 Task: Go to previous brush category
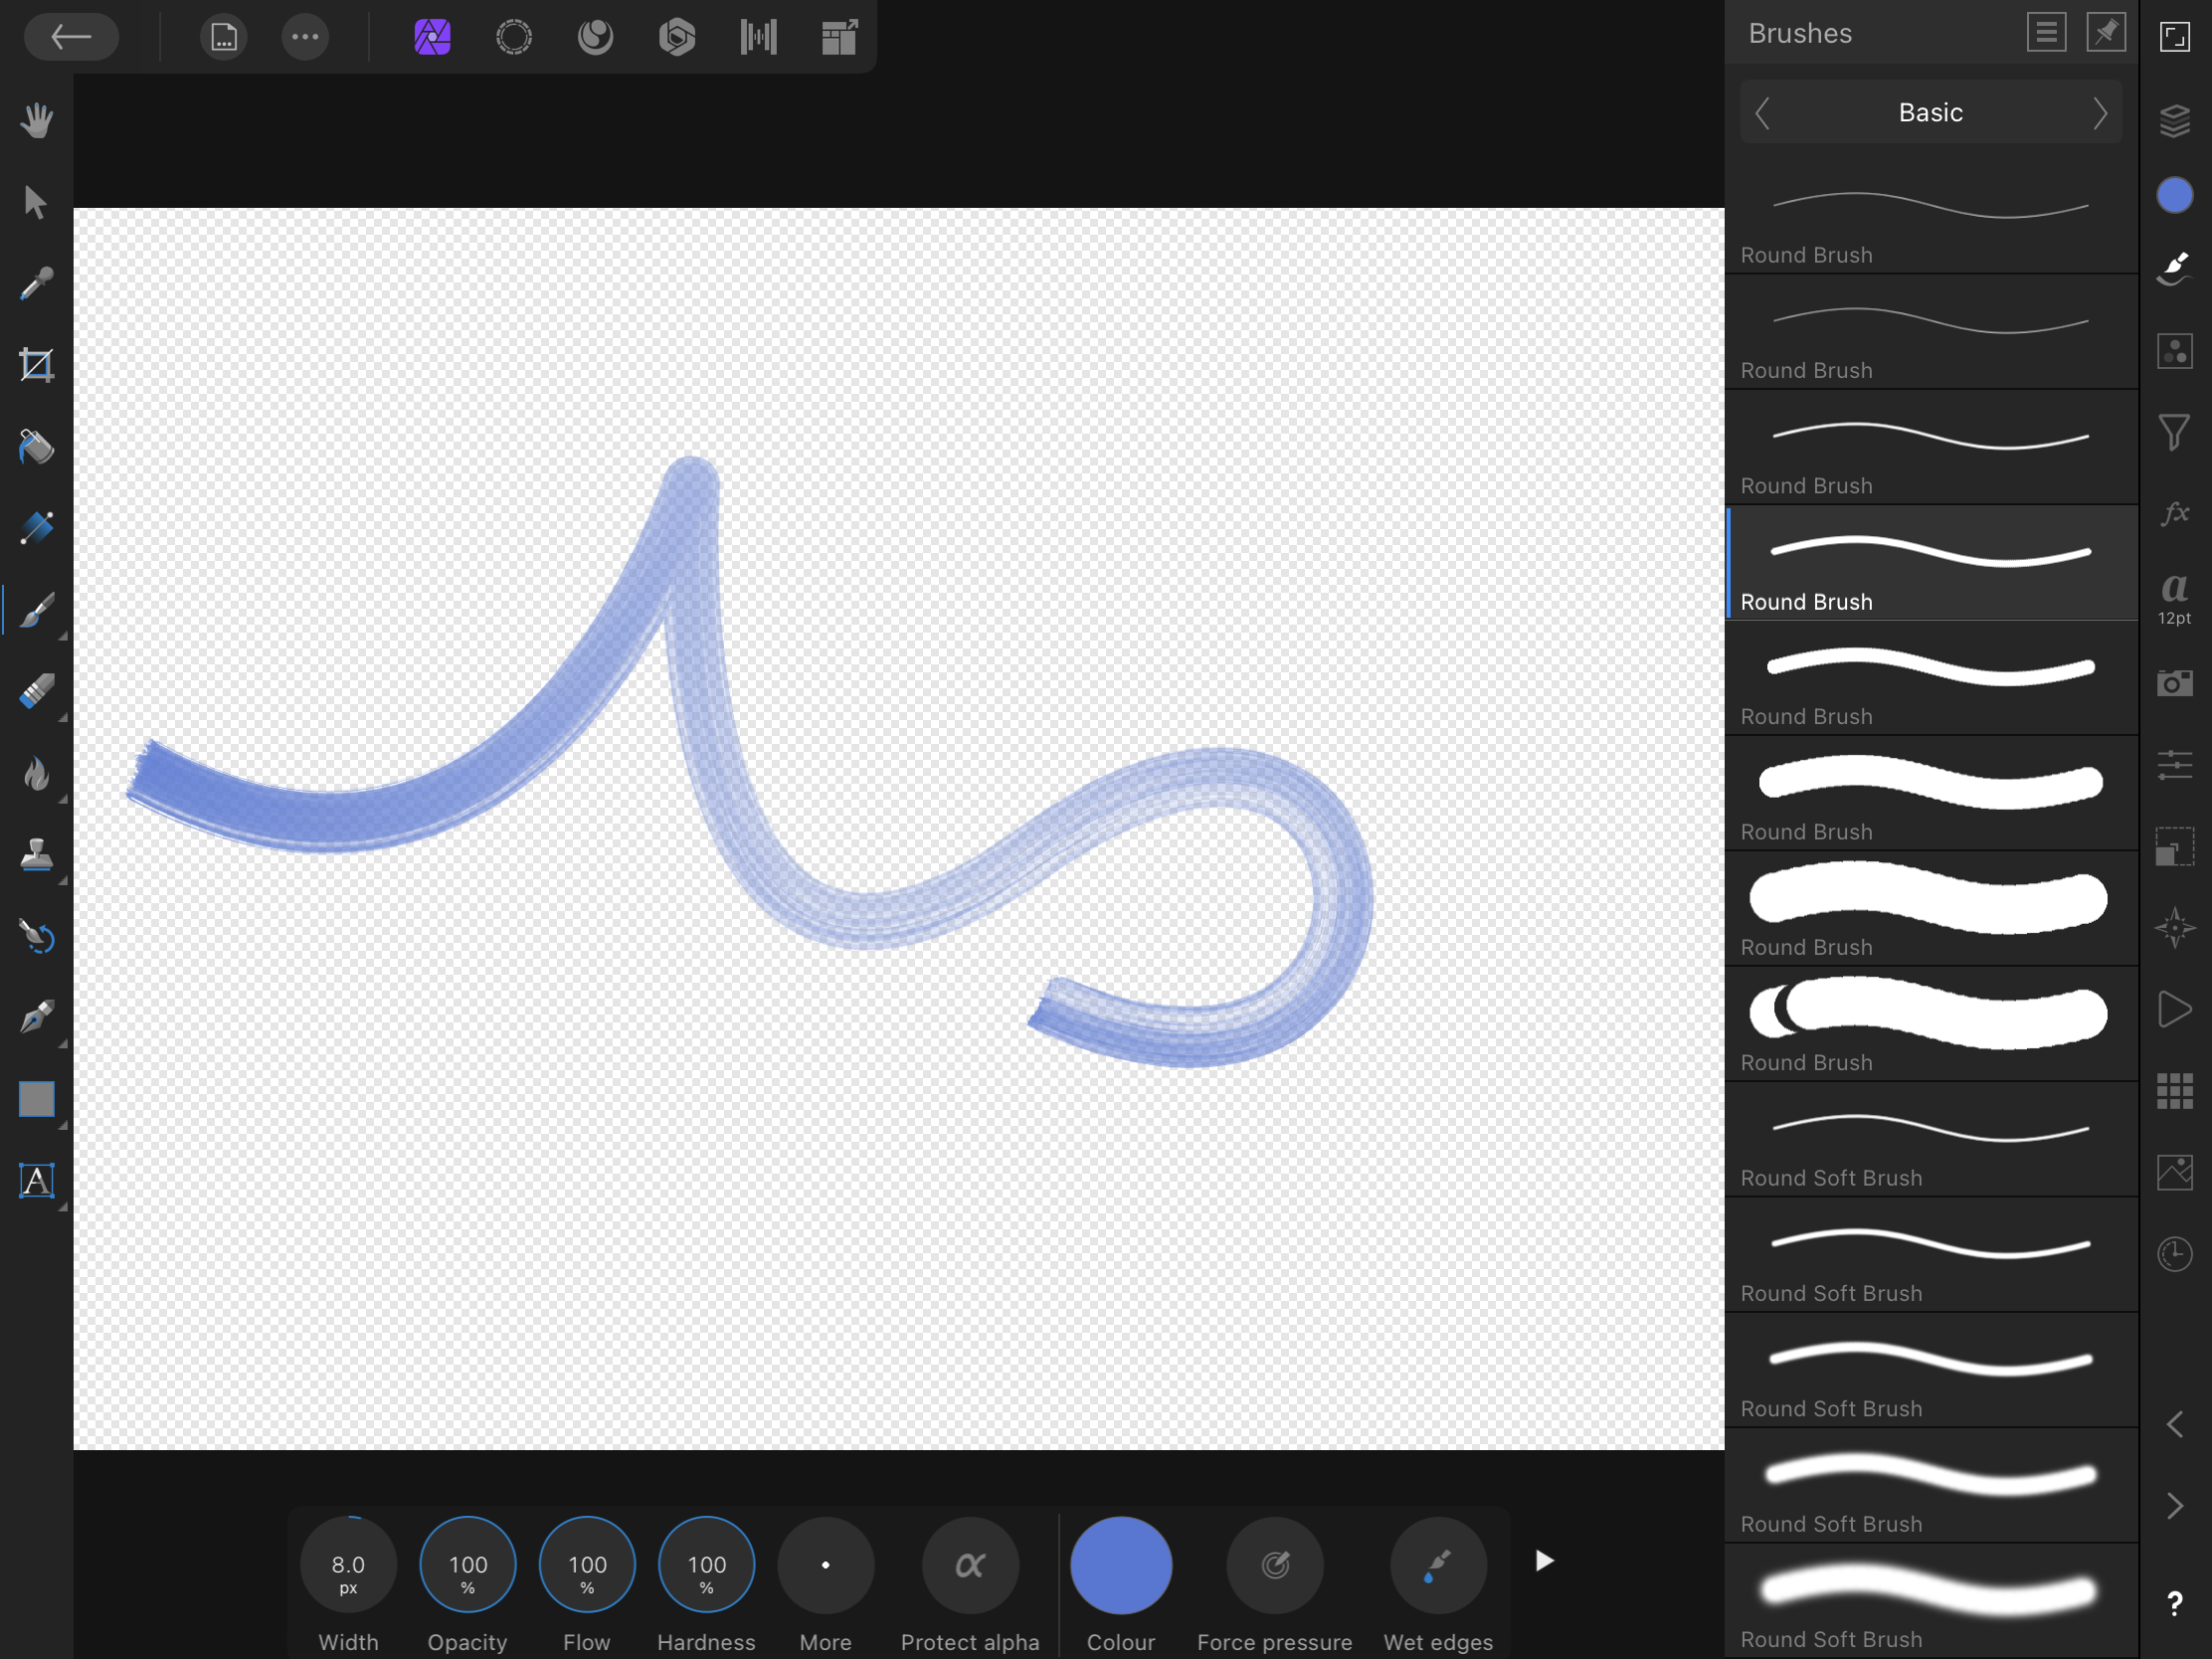(1763, 113)
